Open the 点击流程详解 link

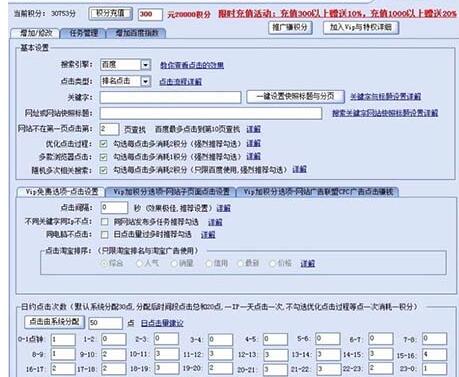(180, 82)
